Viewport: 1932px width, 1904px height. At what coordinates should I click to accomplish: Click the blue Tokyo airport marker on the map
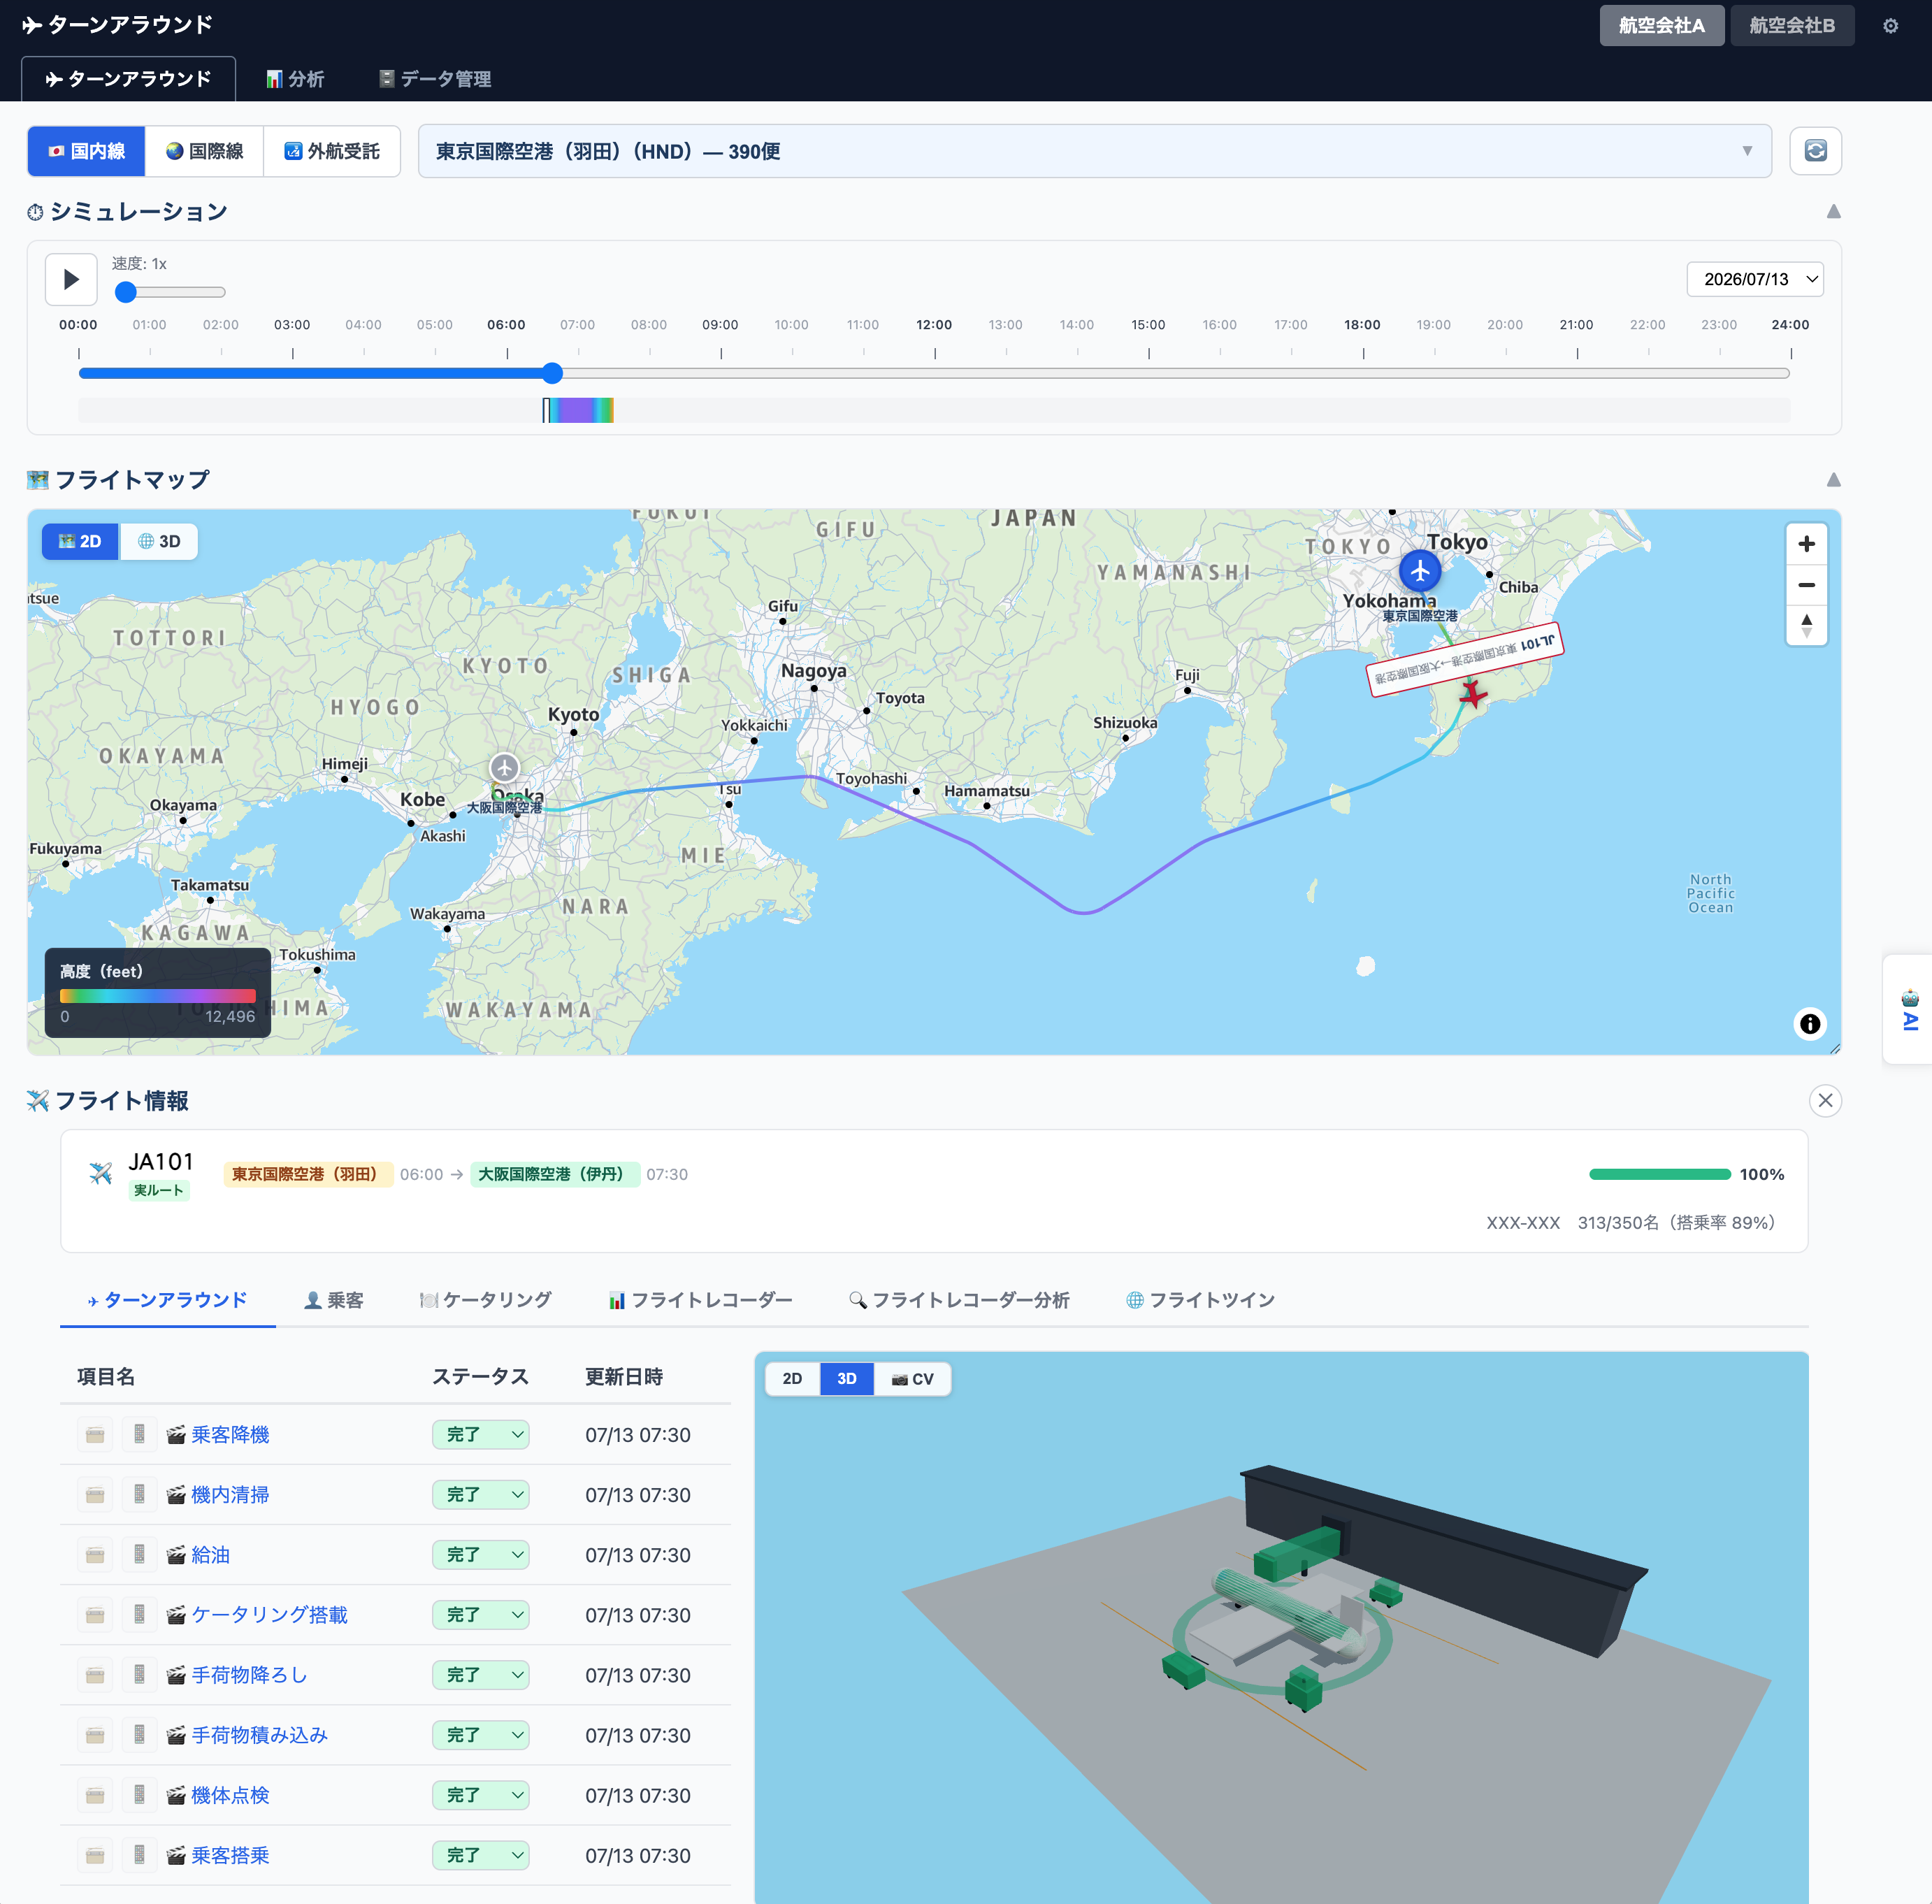1420,571
